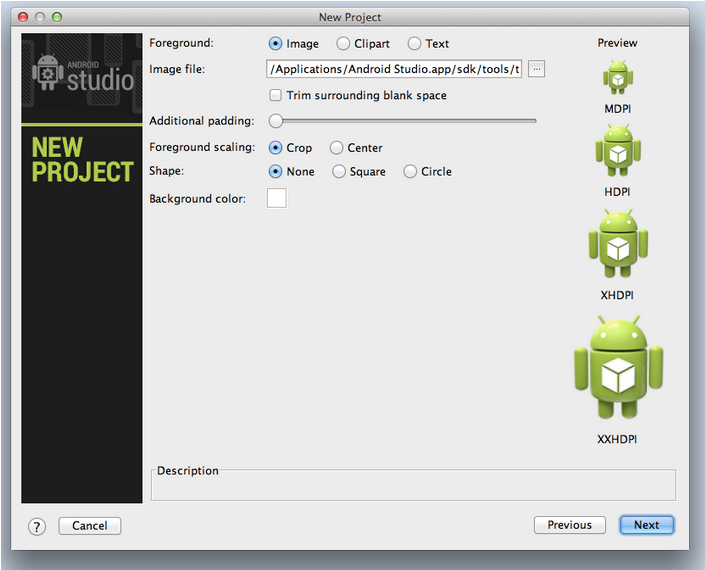Enable Trim surrounding blank space checkbox

pyautogui.click(x=276, y=96)
